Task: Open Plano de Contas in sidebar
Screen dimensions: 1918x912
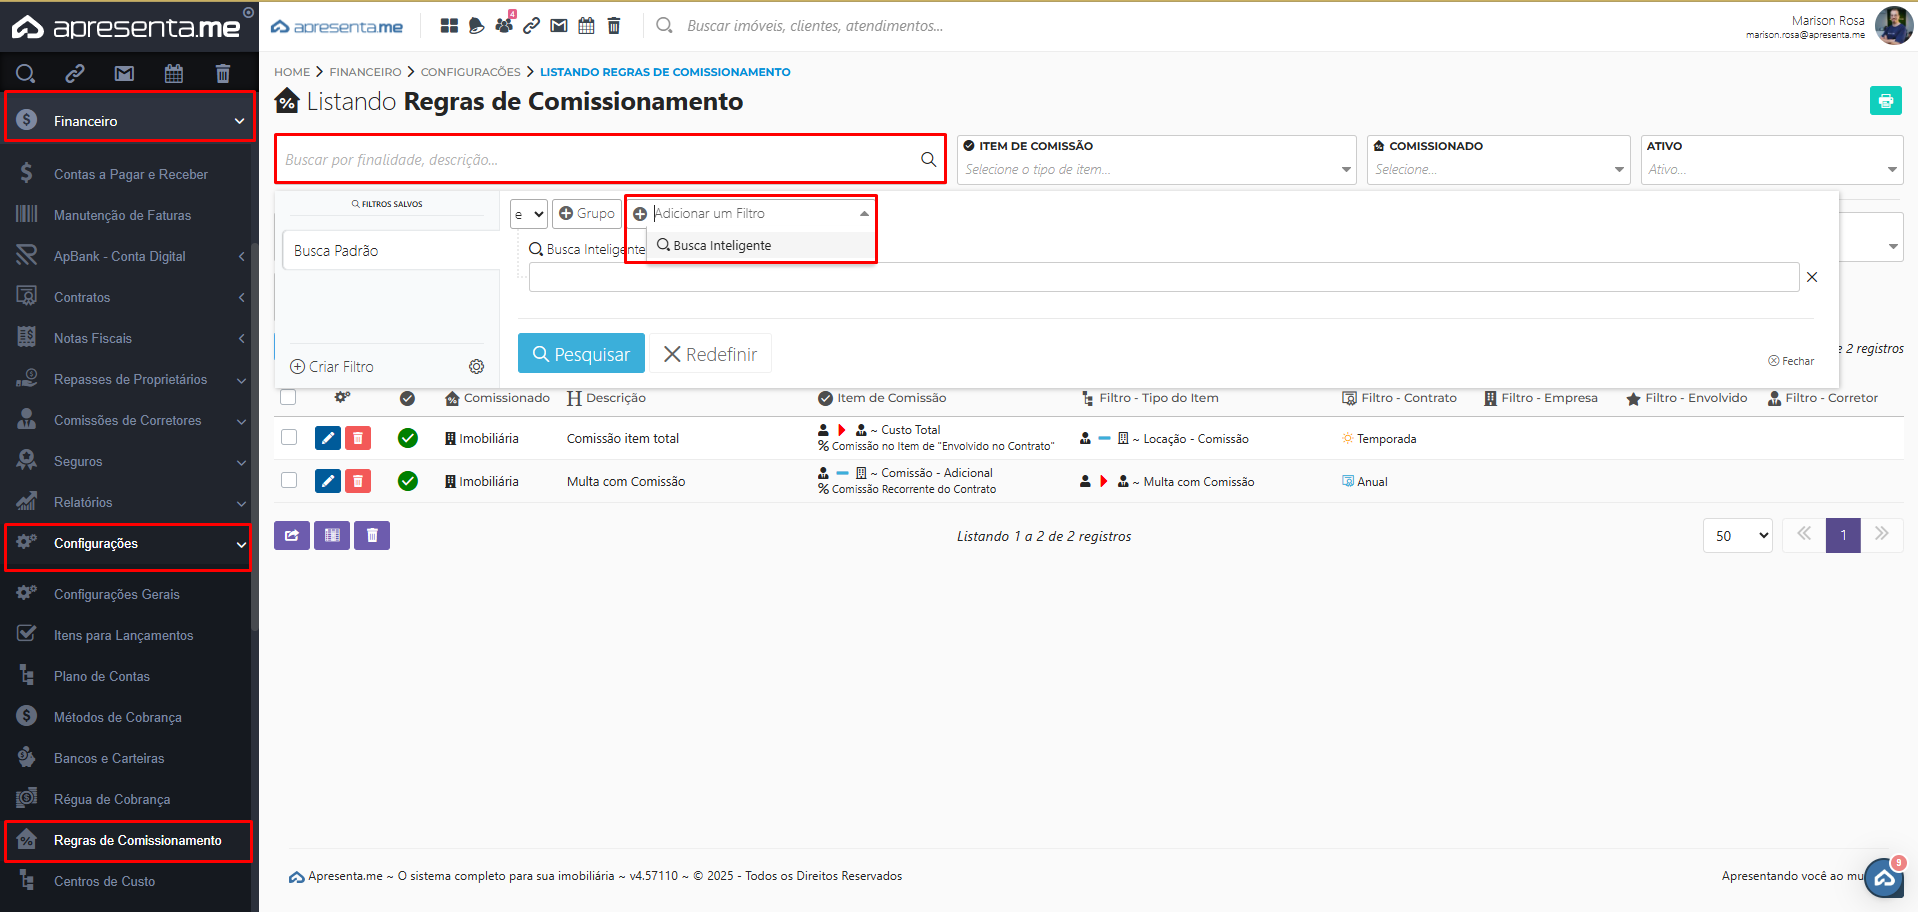Action: (x=102, y=677)
